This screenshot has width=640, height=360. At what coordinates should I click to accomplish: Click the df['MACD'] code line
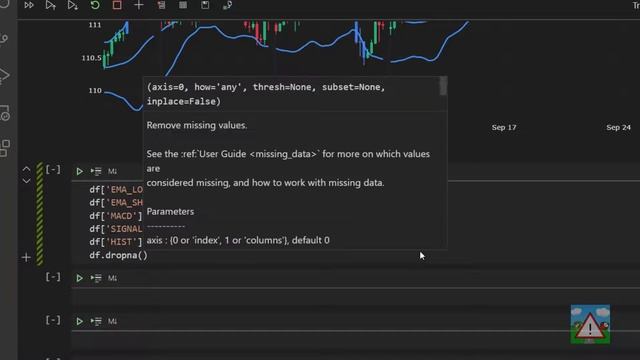tap(116, 216)
